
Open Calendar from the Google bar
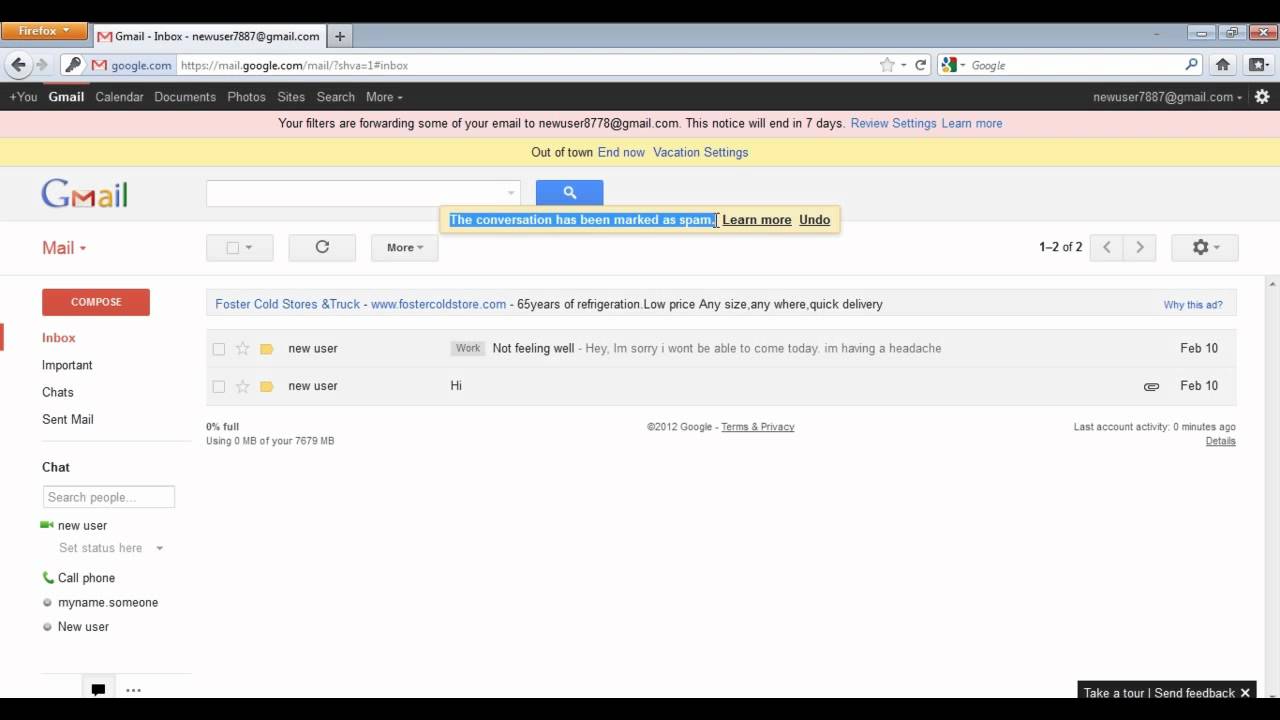tap(119, 97)
